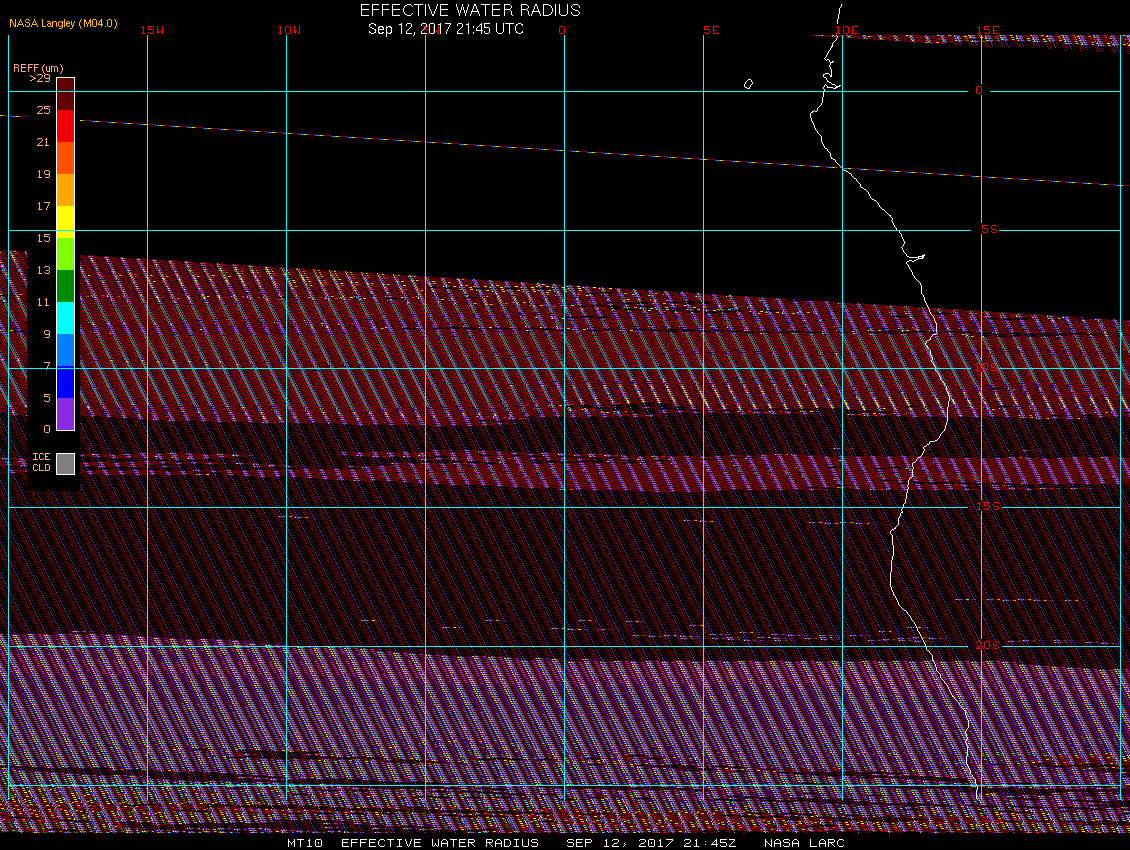Click the 'REFF (um)' legend heading
This screenshot has height=850, width=1130.
[x=38, y=68]
